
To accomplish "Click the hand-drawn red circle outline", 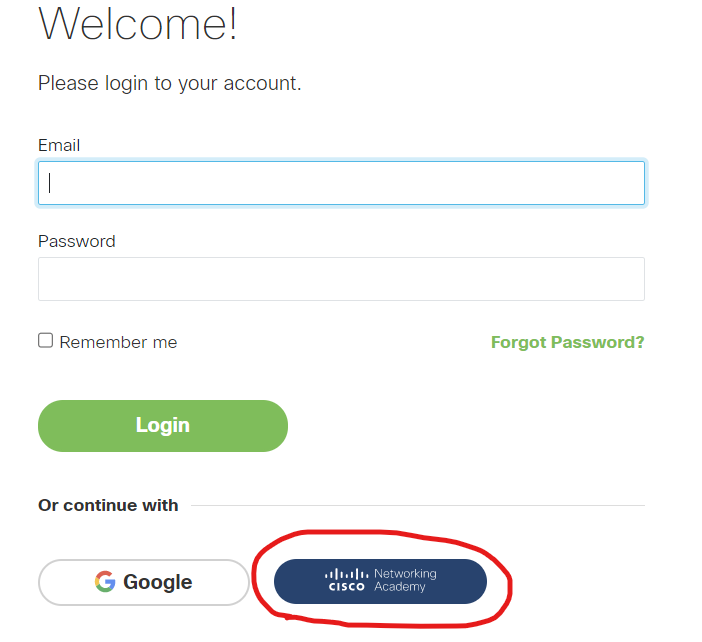I will [508, 582].
